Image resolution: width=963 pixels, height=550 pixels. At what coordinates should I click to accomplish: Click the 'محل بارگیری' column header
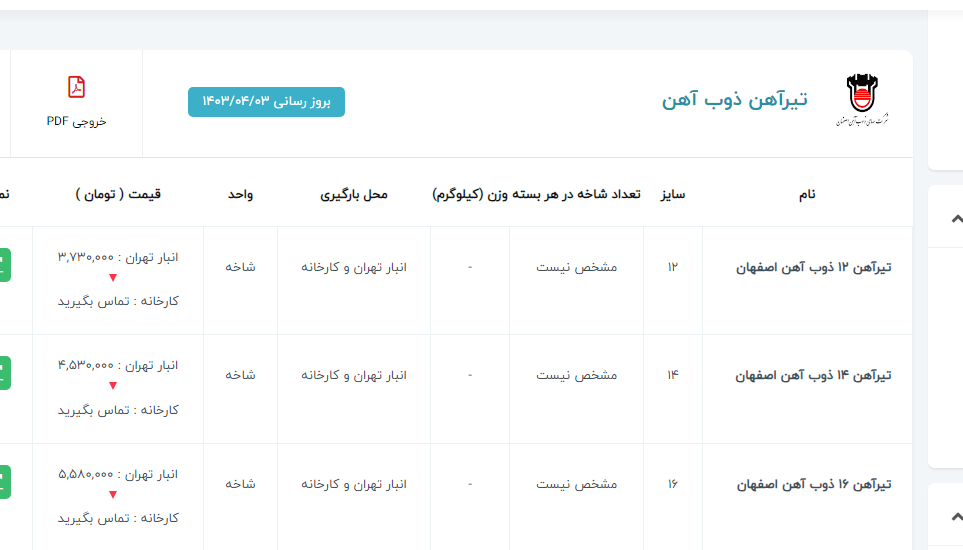tap(353, 194)
